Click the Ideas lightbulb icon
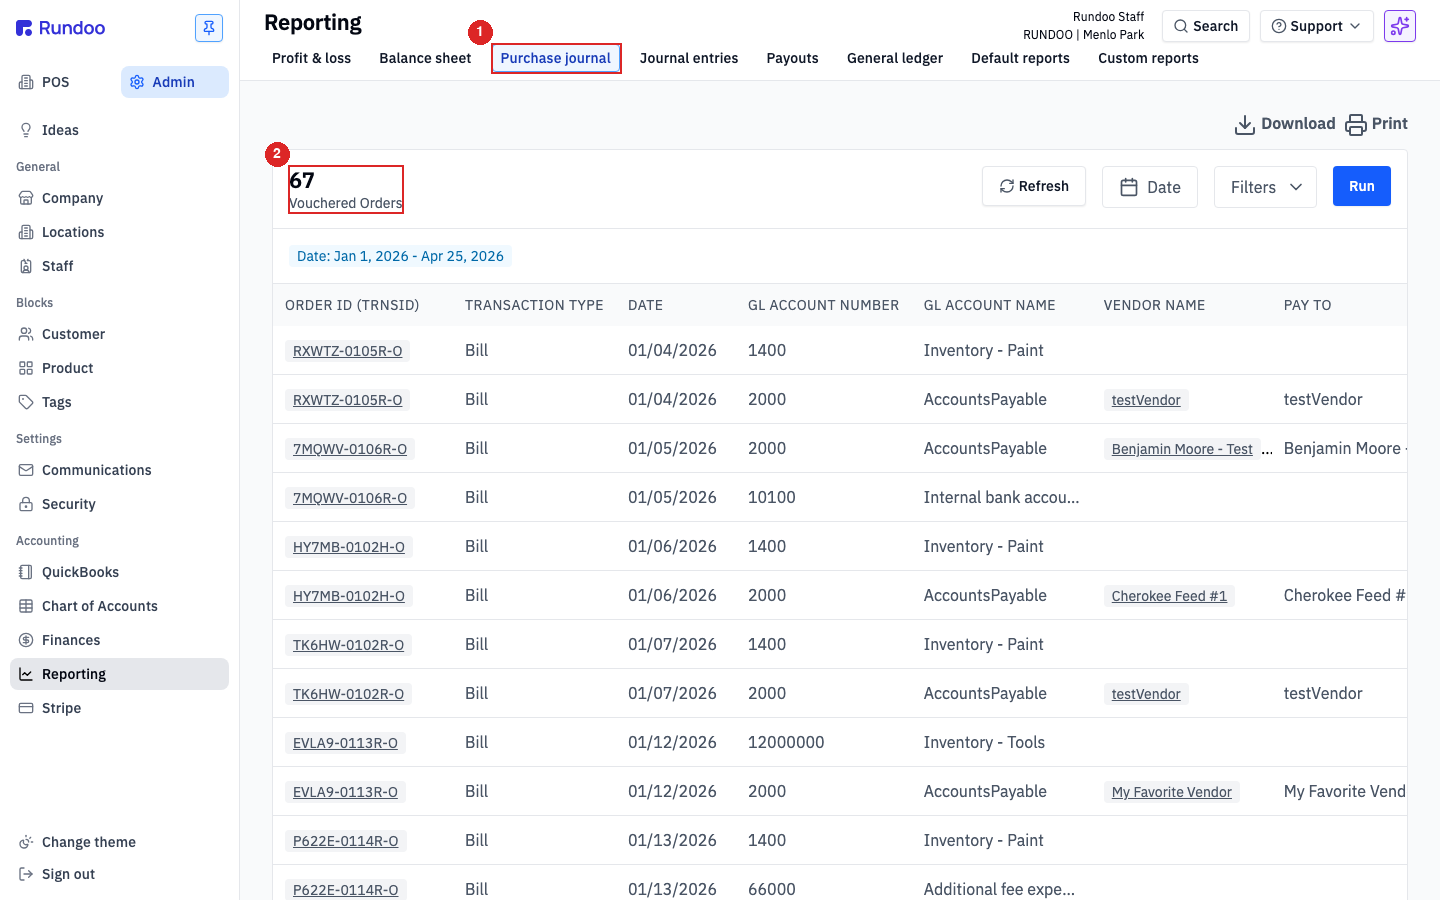The image size is (1440, 900). 26,130
